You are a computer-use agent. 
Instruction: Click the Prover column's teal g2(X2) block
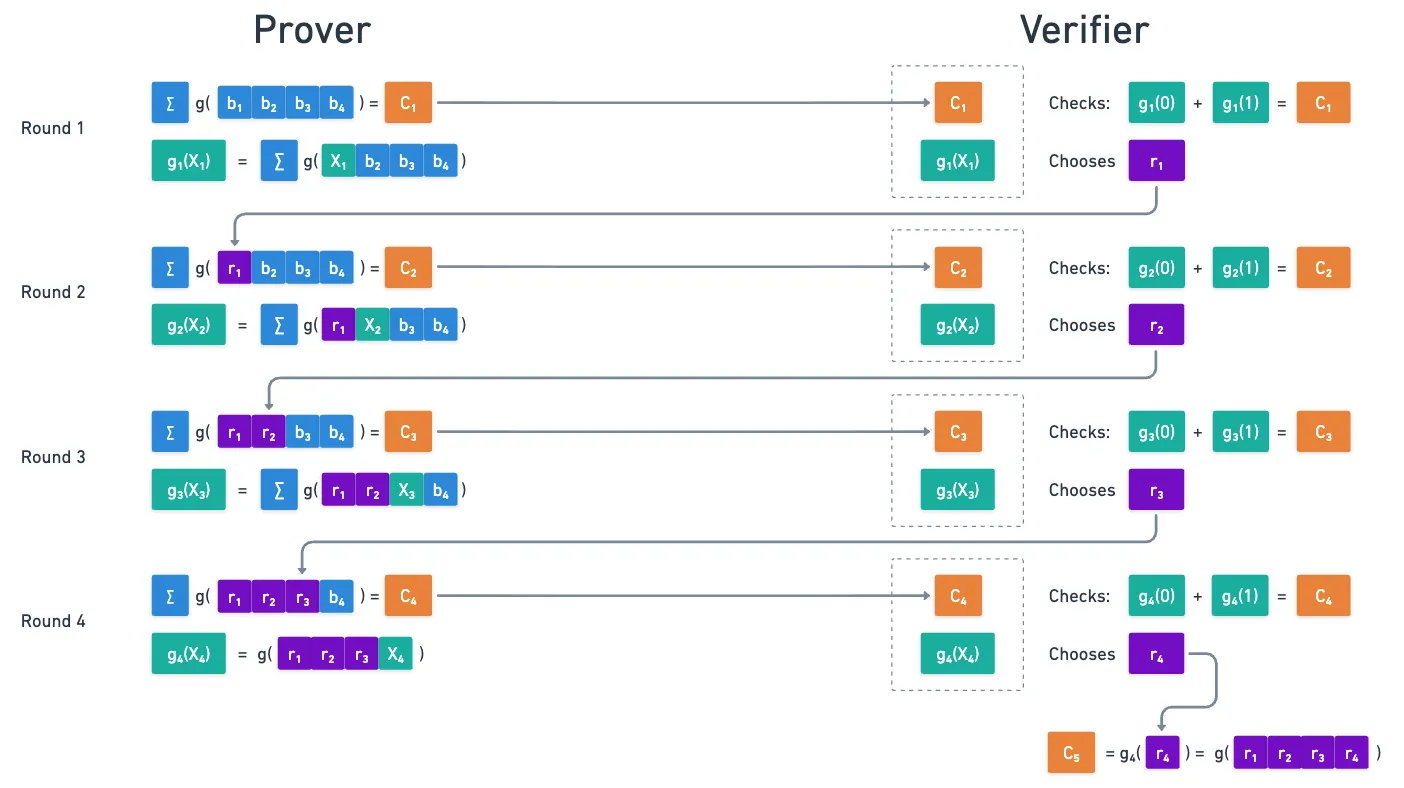188,325
